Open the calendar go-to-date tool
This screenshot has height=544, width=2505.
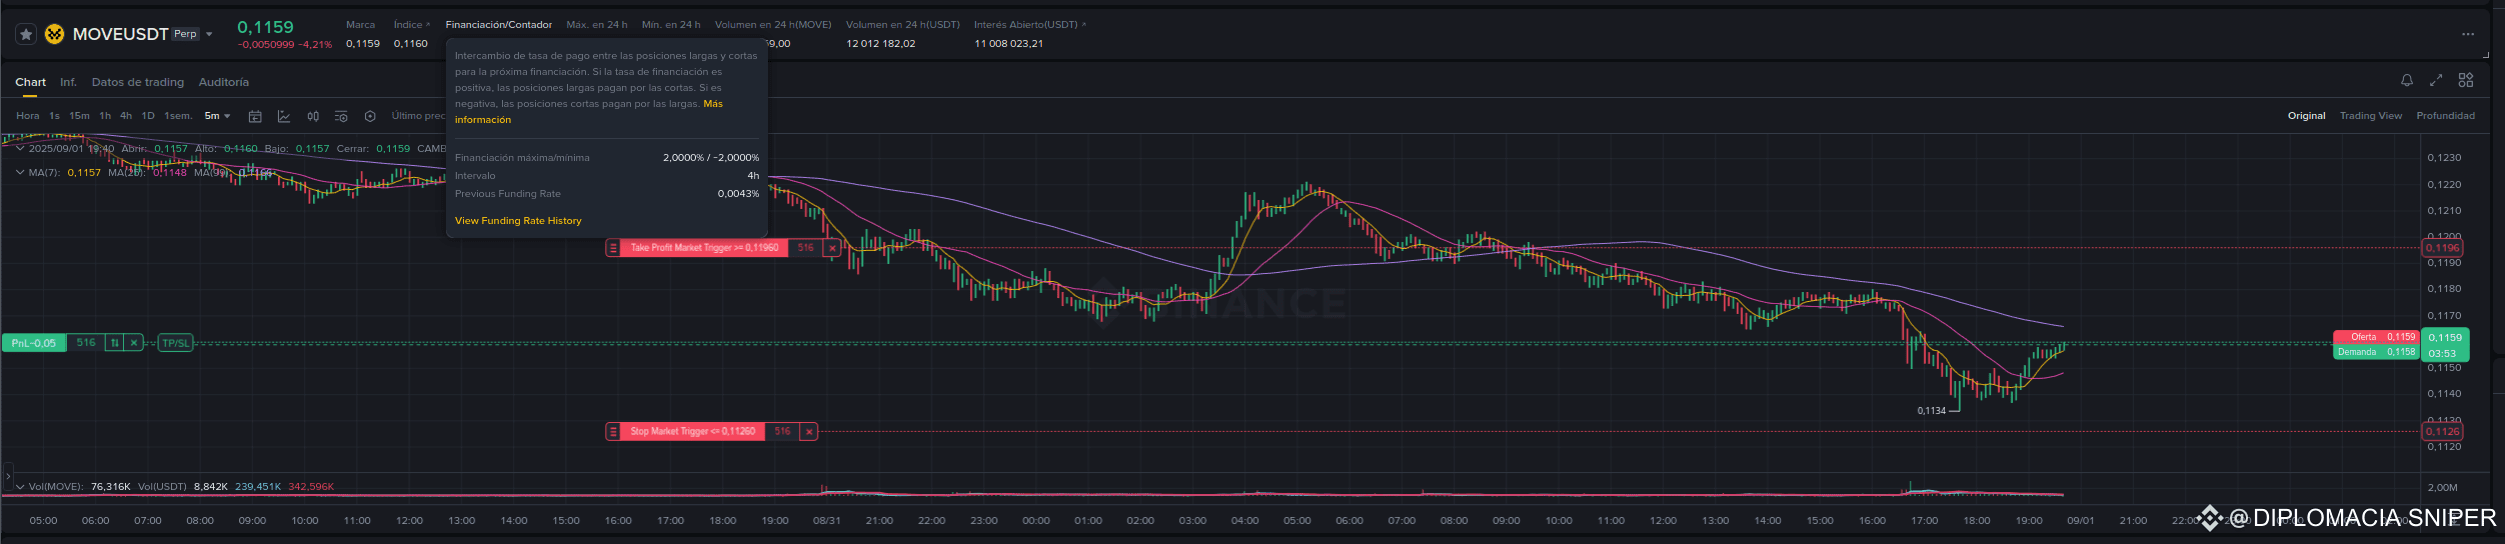[x=255, y=117]
